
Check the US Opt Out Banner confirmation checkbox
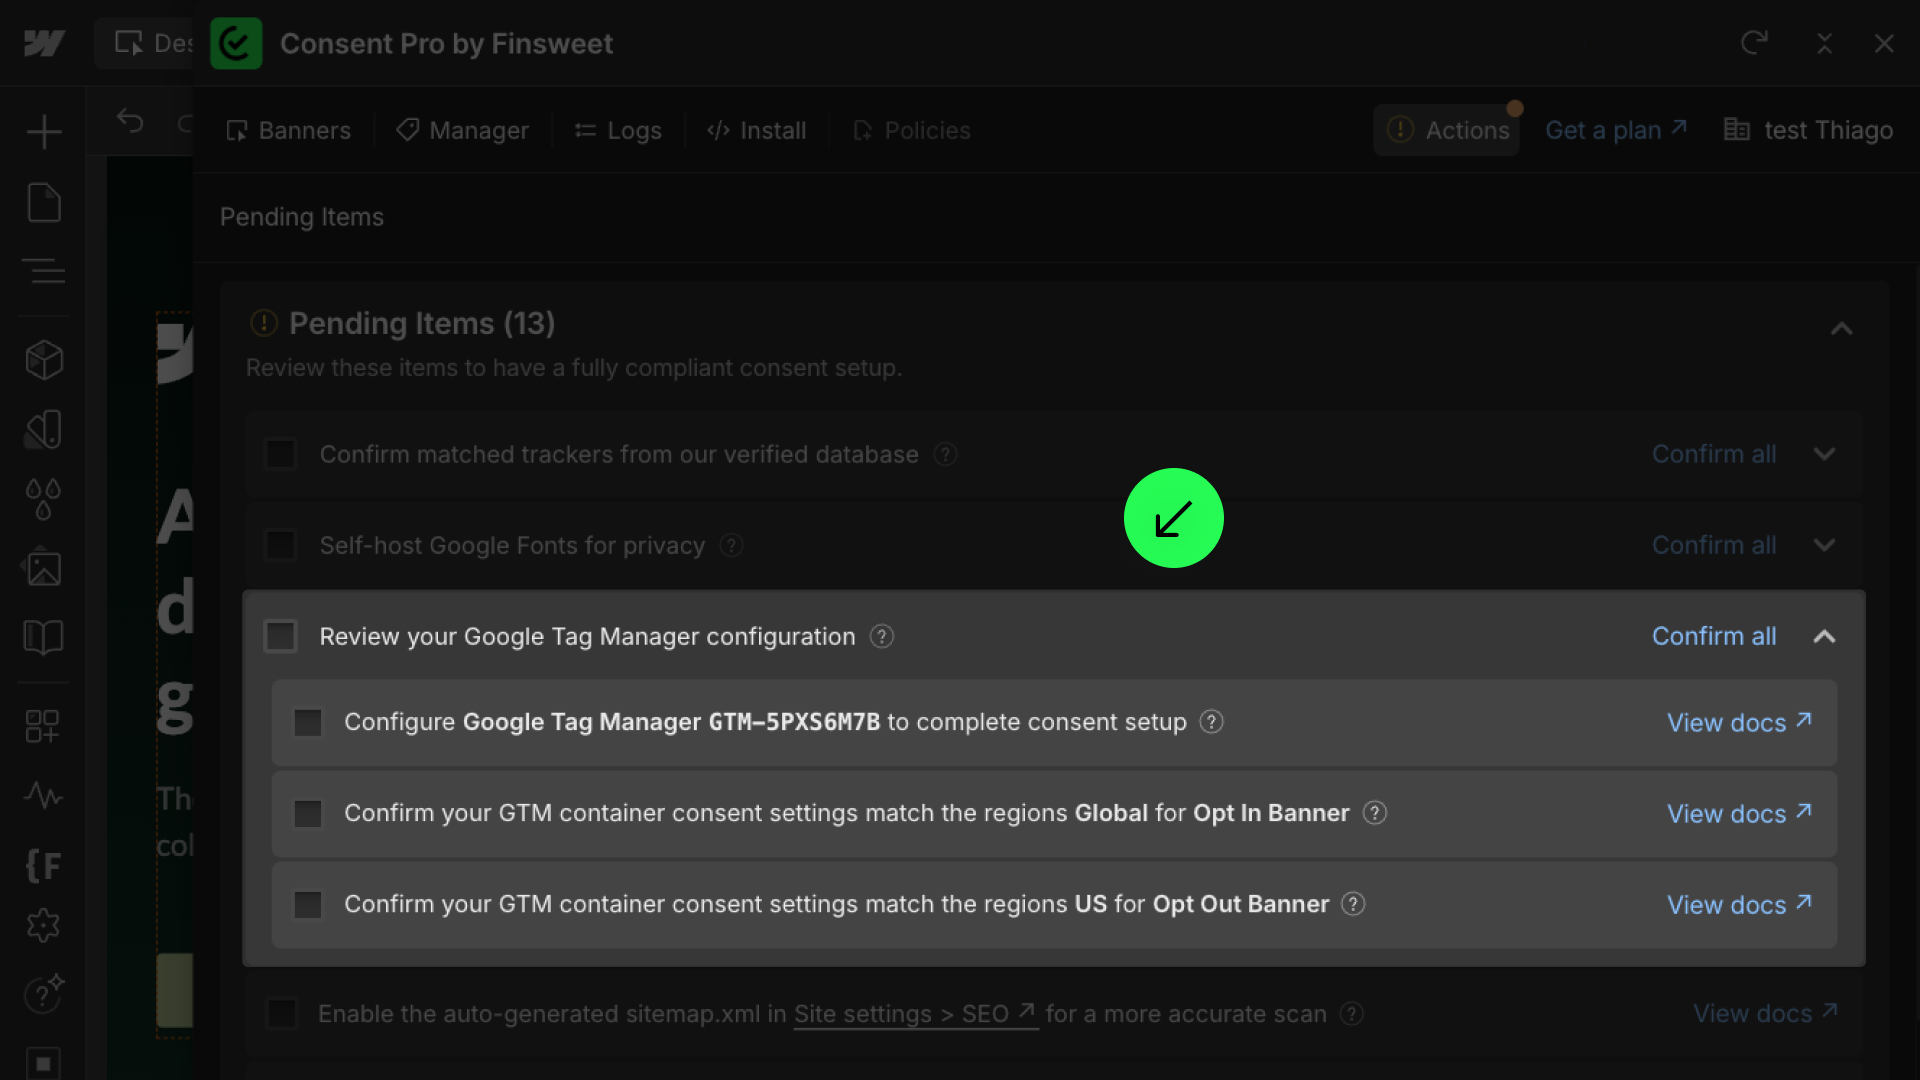pyautogui.click(x=308, y=905)
